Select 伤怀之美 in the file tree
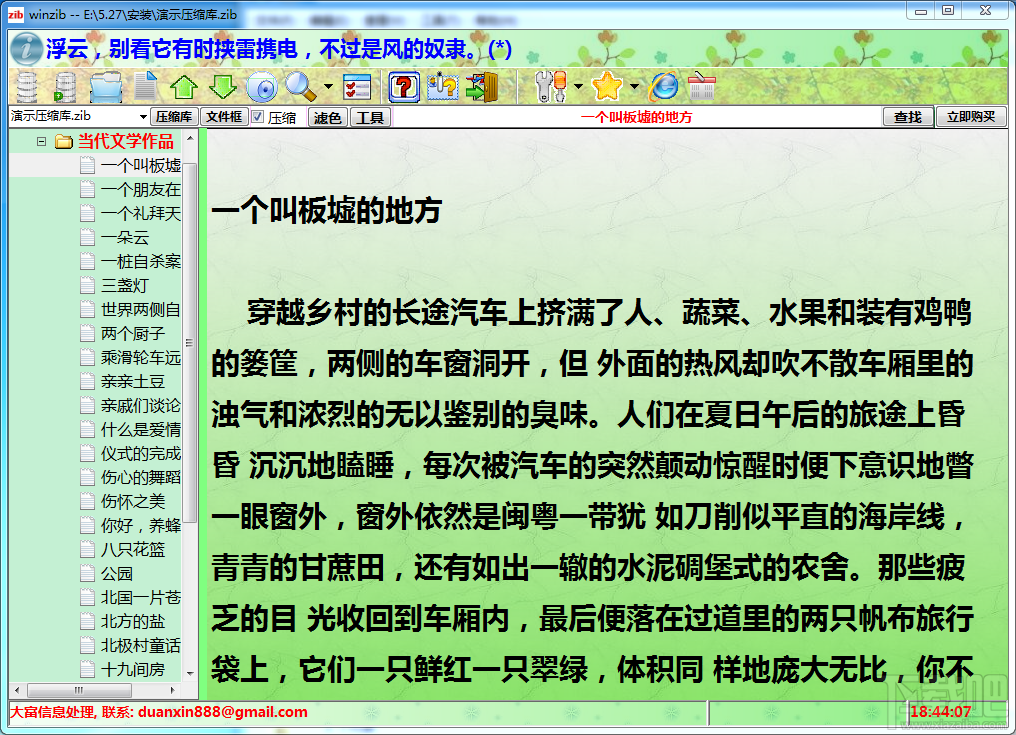This screenshot has width=1016, height=735. [x=133, y=501]
